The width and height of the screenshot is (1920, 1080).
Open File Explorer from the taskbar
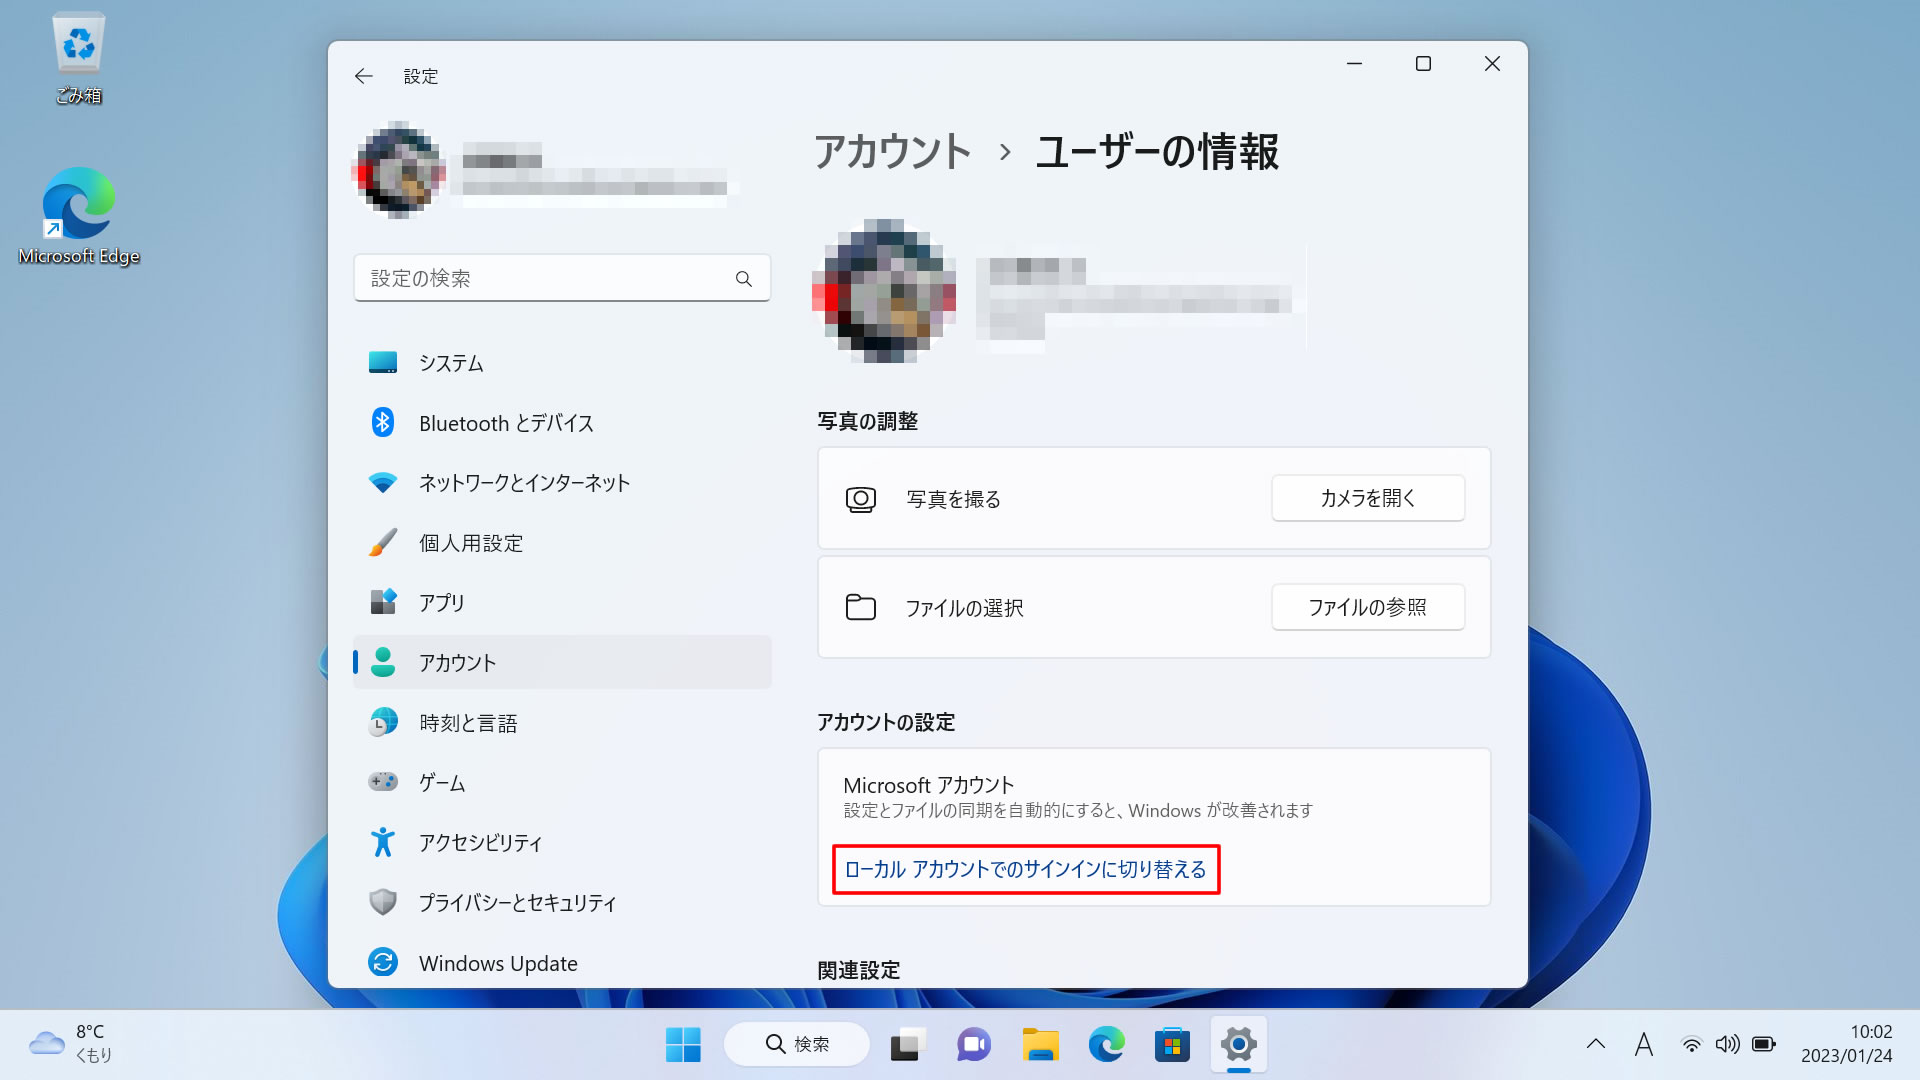tap(1040, 1045)
